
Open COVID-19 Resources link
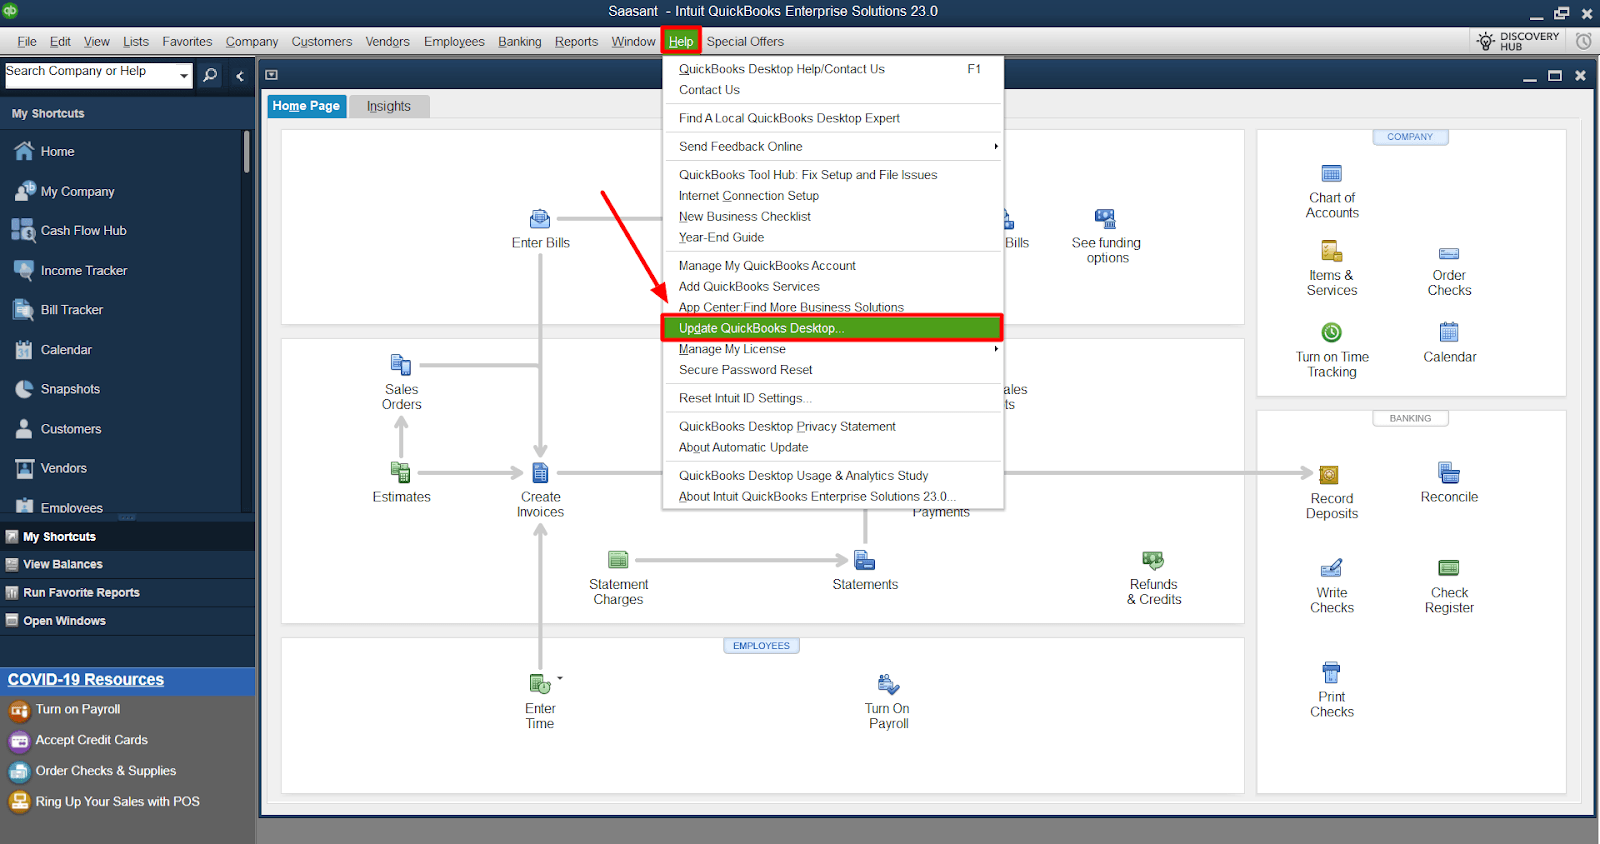86,680
